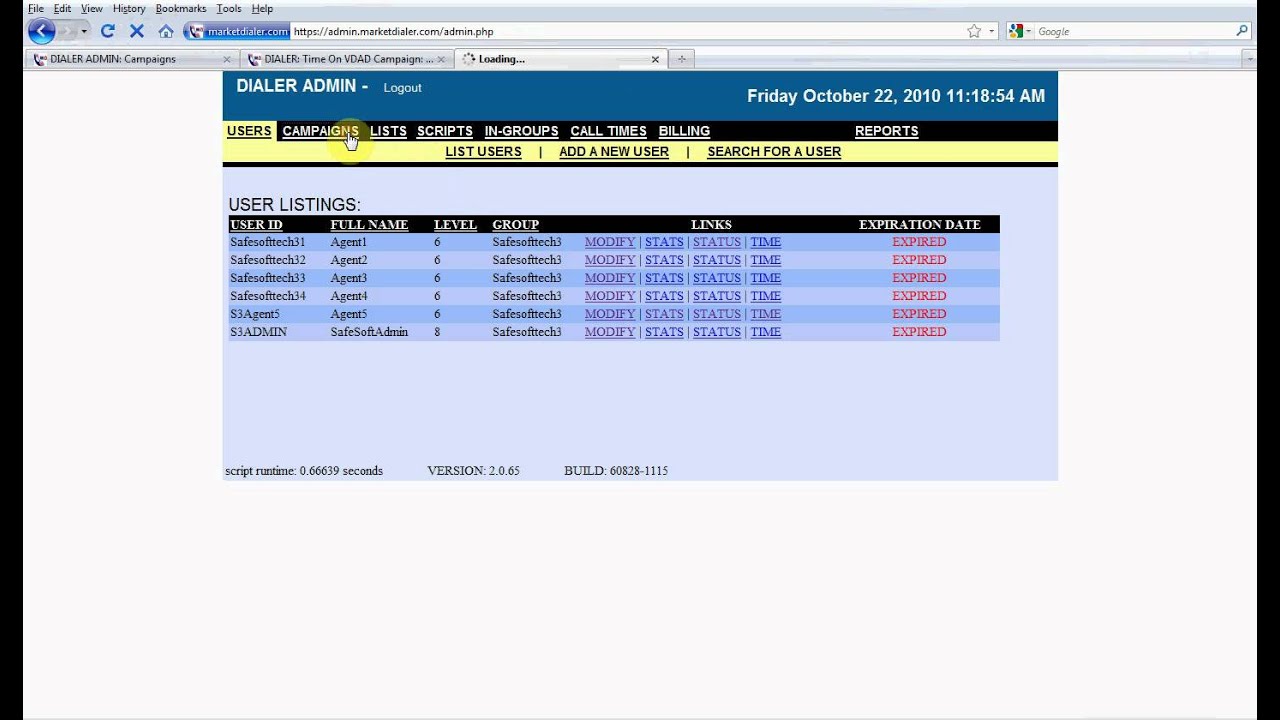The image size is (1280, 720).
Task: Open the Help menu
Action: coord(262,8)
